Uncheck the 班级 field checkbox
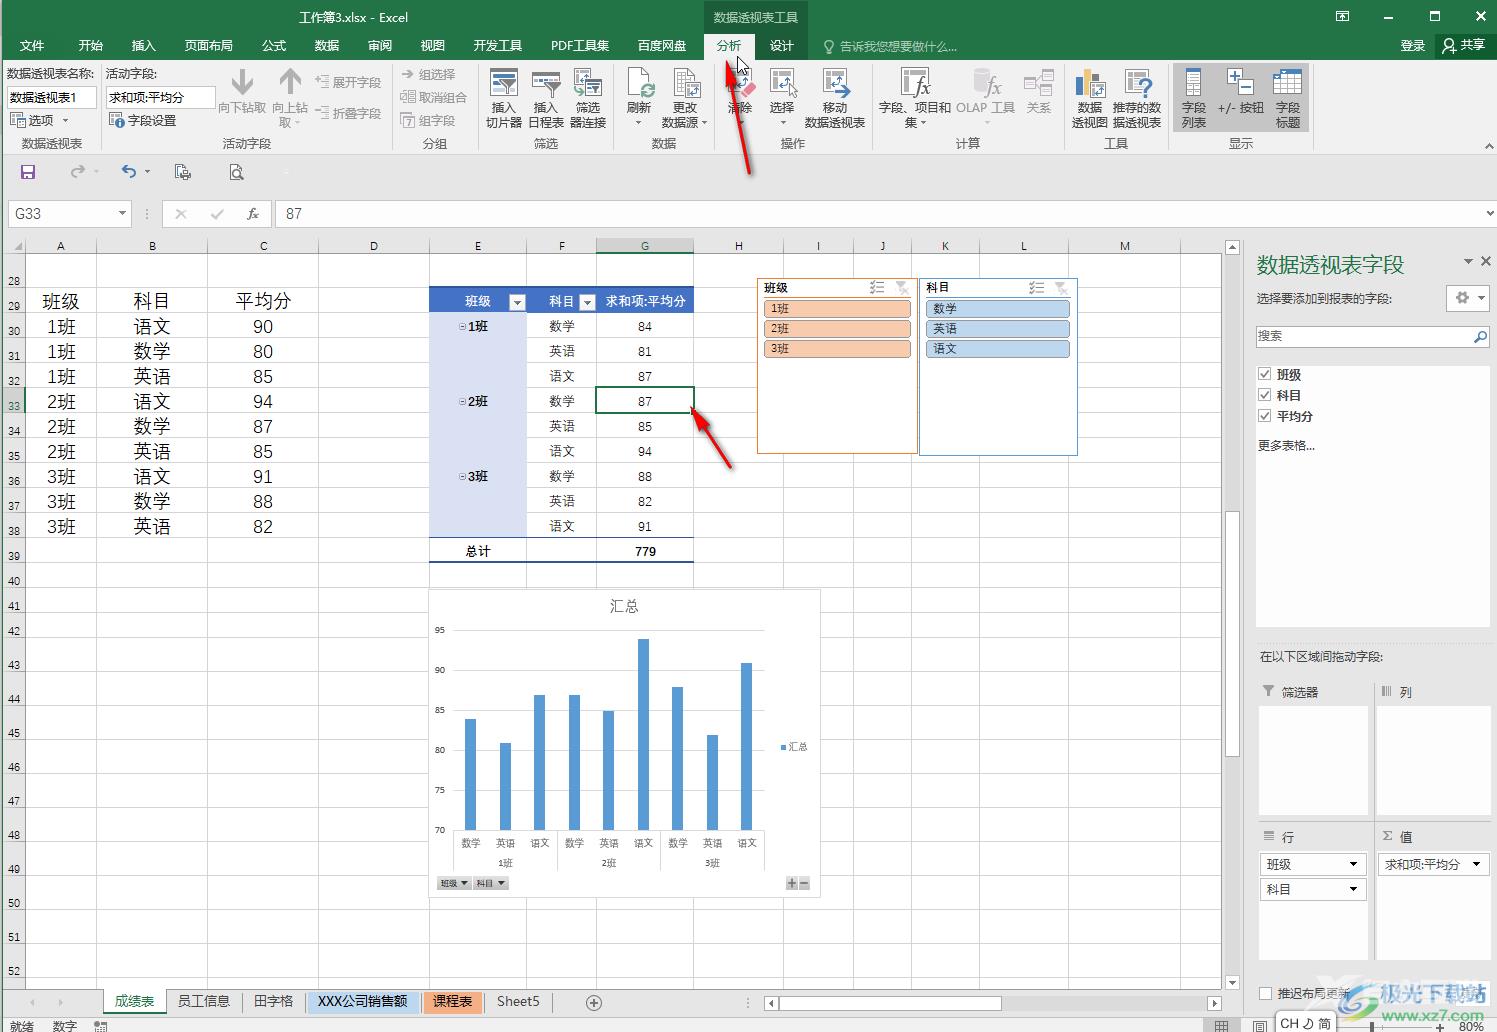The image size is (1497, 1032). 1265,374
